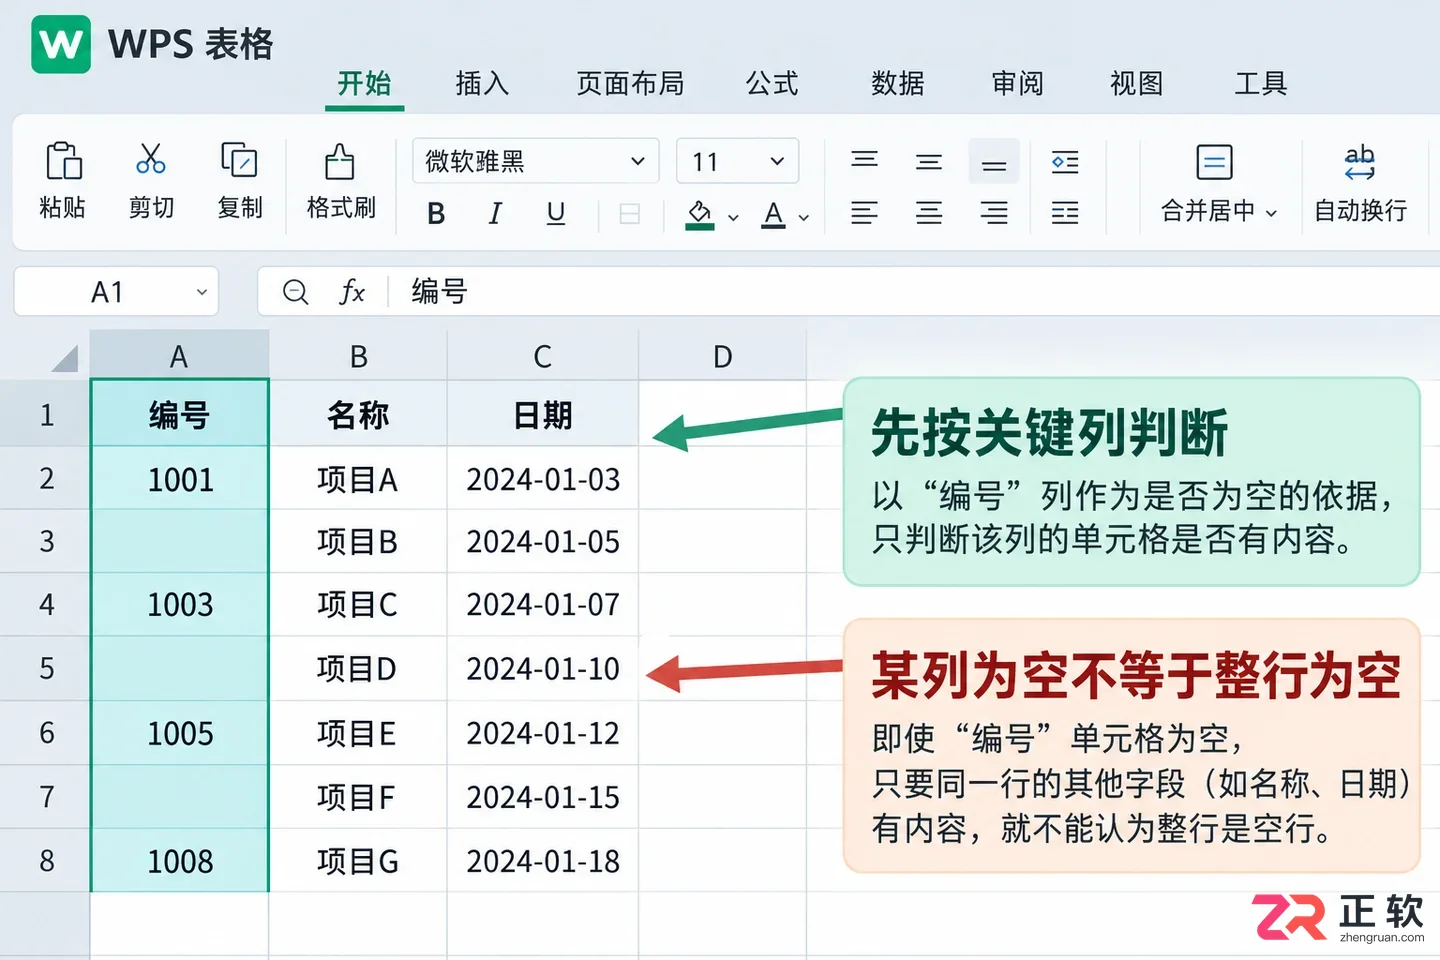1440x960 pixels.
Task: Toggle the highlighted bottom align icon
Action: point(994,162)
